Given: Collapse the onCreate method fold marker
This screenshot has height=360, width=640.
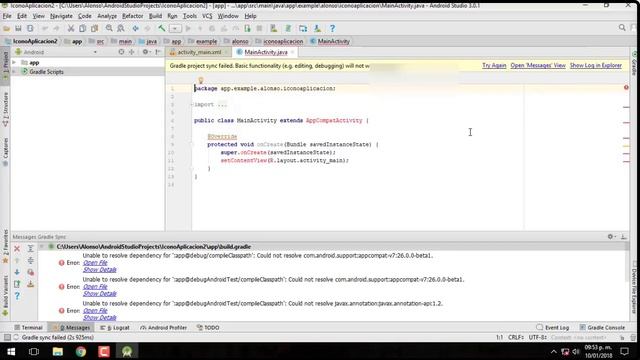Looking at the screenshot, I should pos(191,144).
